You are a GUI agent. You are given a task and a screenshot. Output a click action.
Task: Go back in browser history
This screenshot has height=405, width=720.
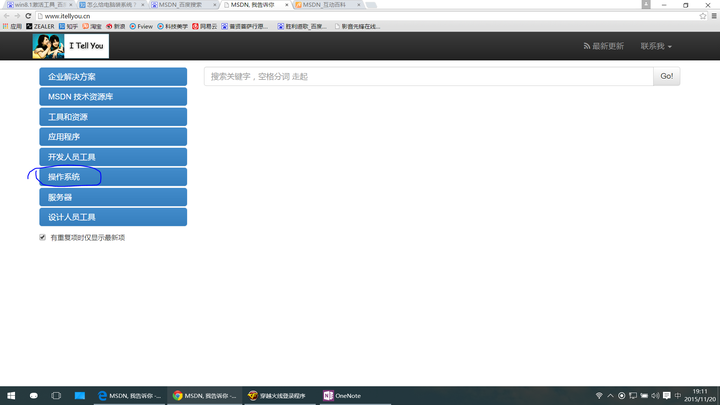tap(6, 16)
